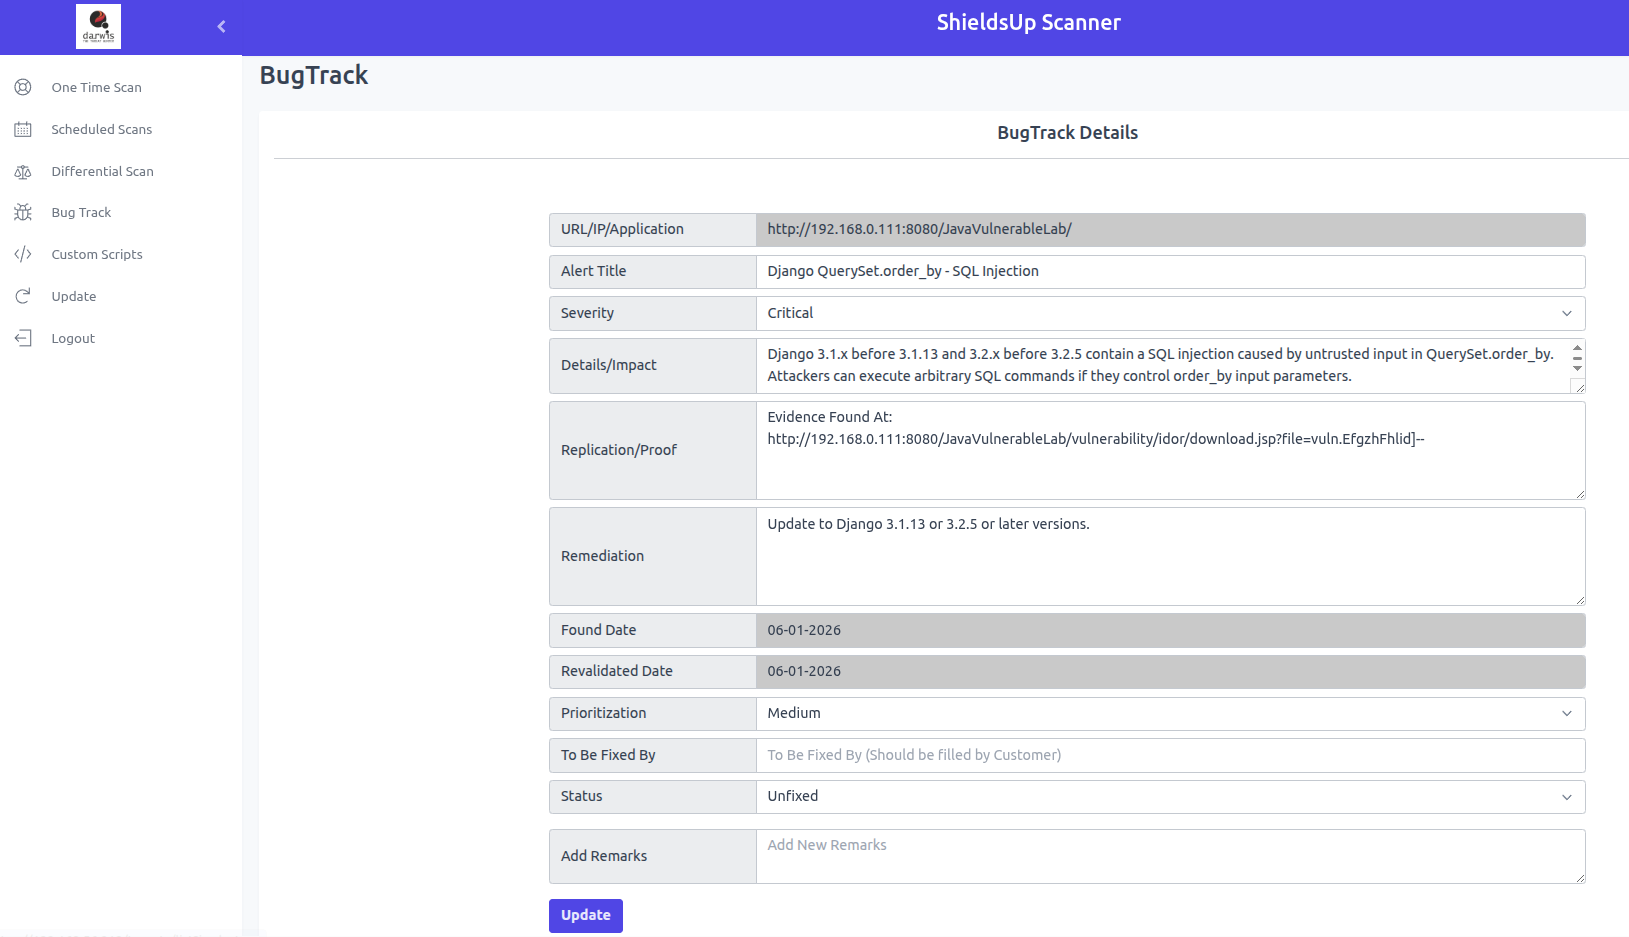
Task: Open the Status dropdown showing Unfixed
Action: pos(1170,796)
